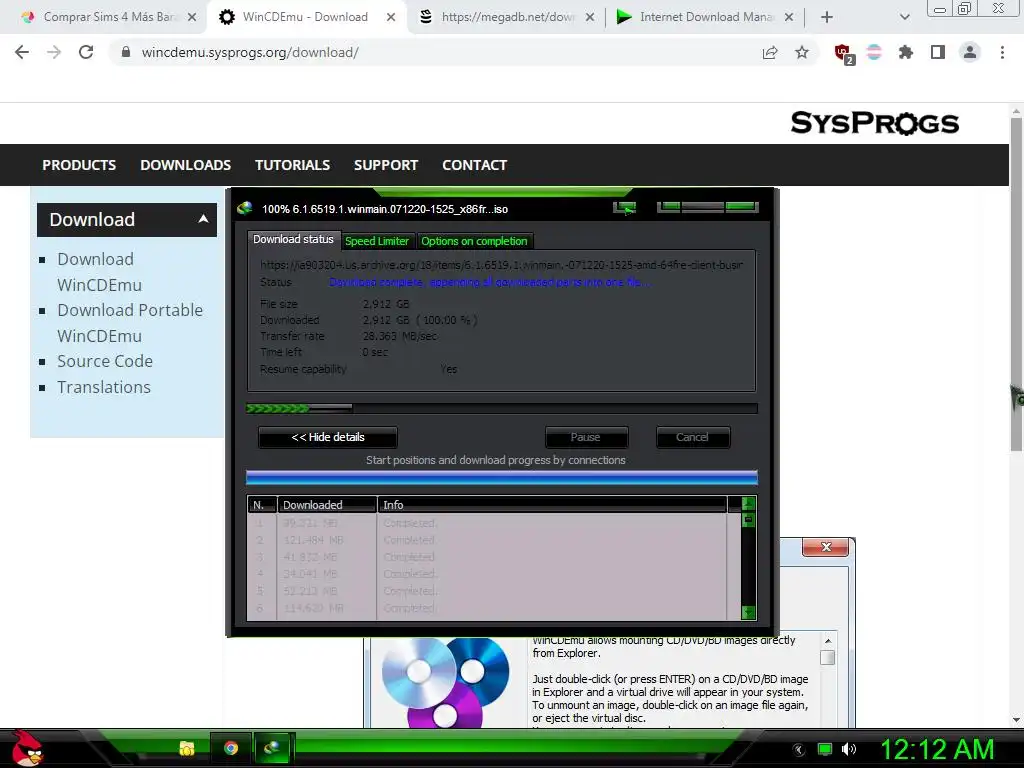Open the volume speaker tray icon

[848, 749]
